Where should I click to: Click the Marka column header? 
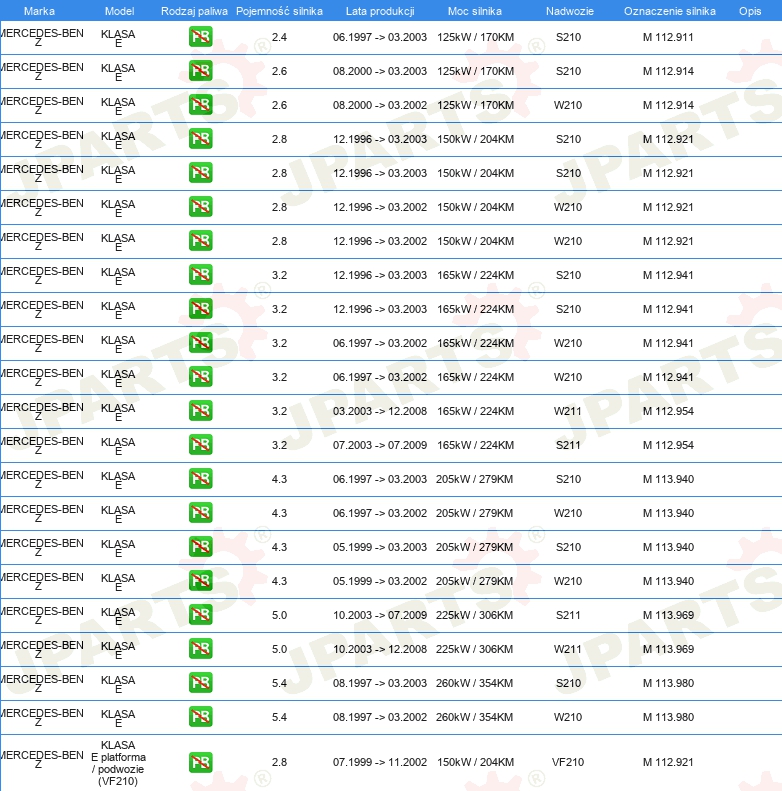click(x=39, y=10)
